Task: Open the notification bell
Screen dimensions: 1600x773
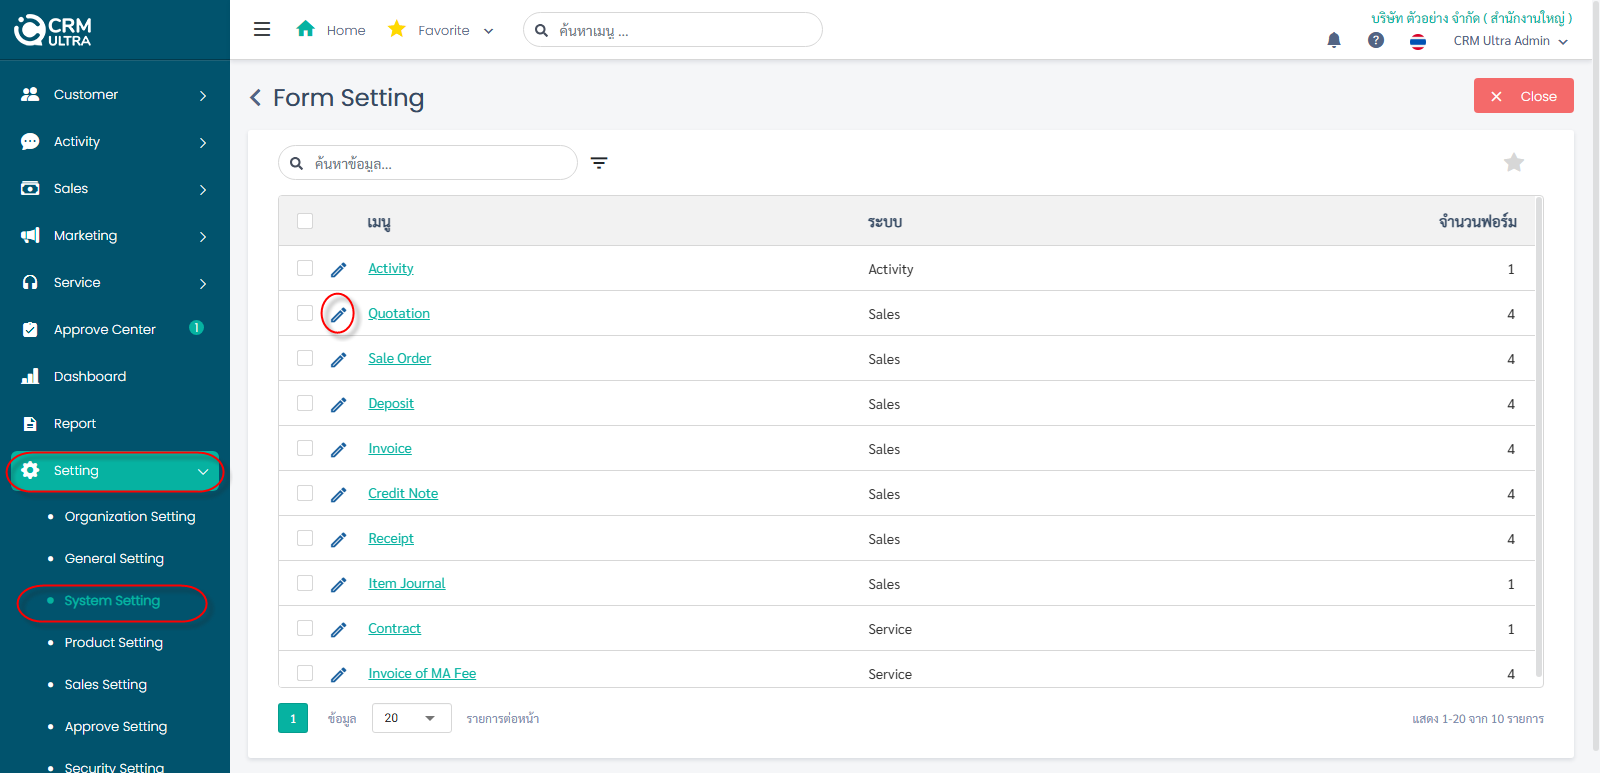Action: (x=1333, y=40)
